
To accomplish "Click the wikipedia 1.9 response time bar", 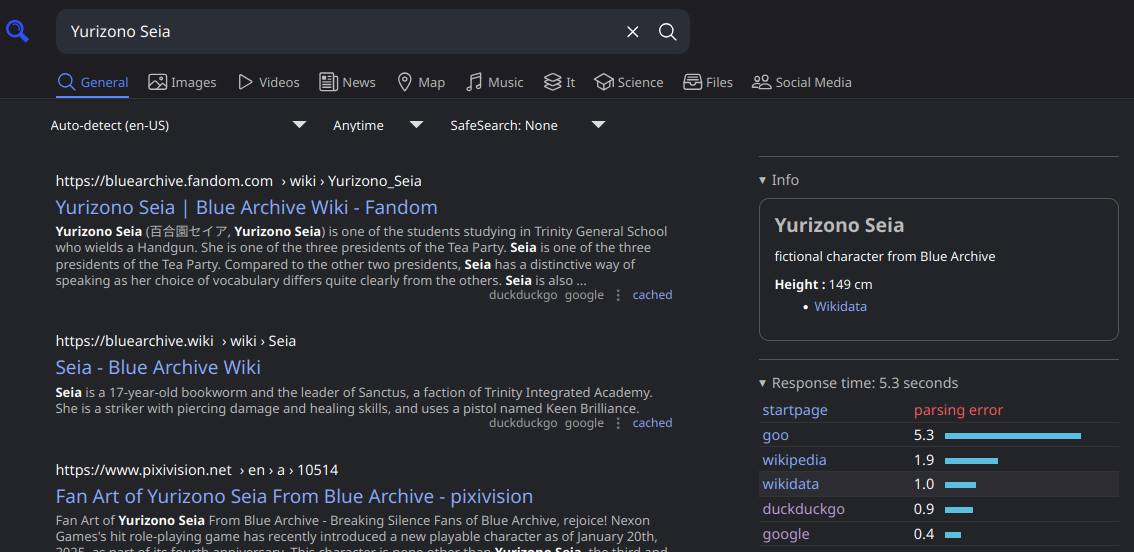I will (x=971, y=461).
